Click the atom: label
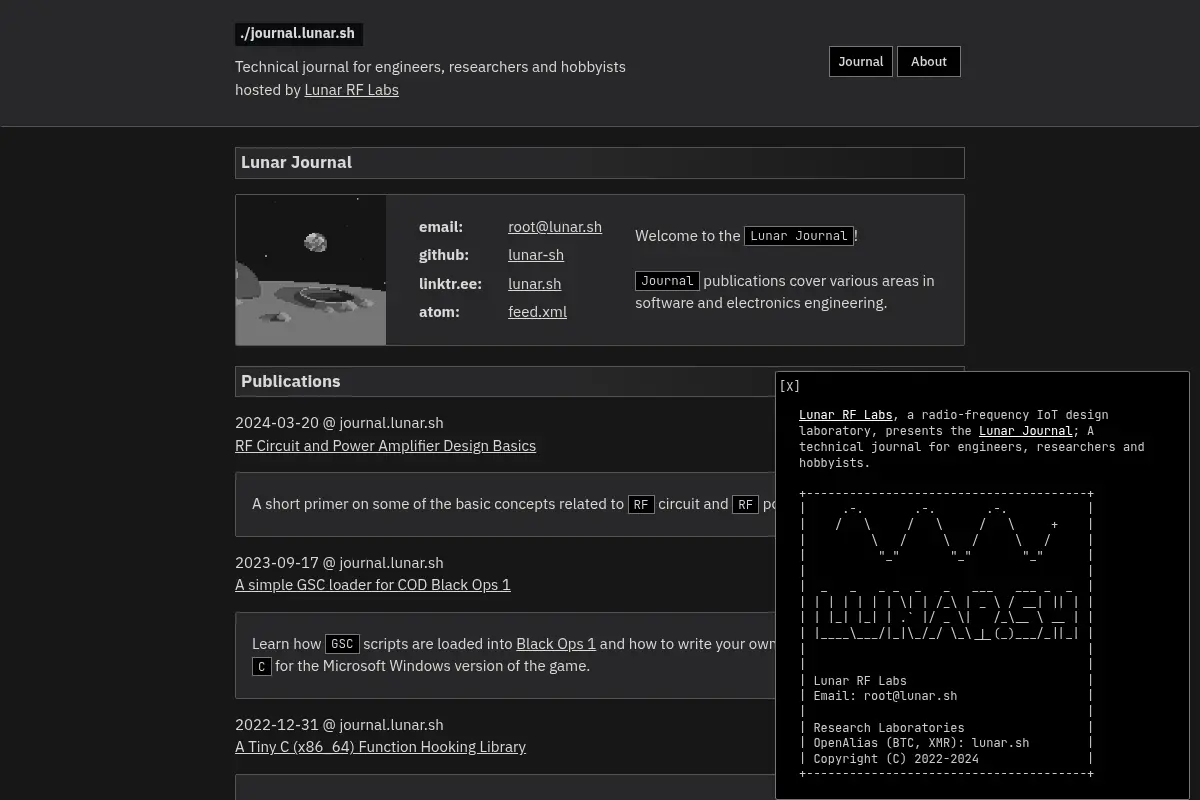1200x800 pixels. 439,312
